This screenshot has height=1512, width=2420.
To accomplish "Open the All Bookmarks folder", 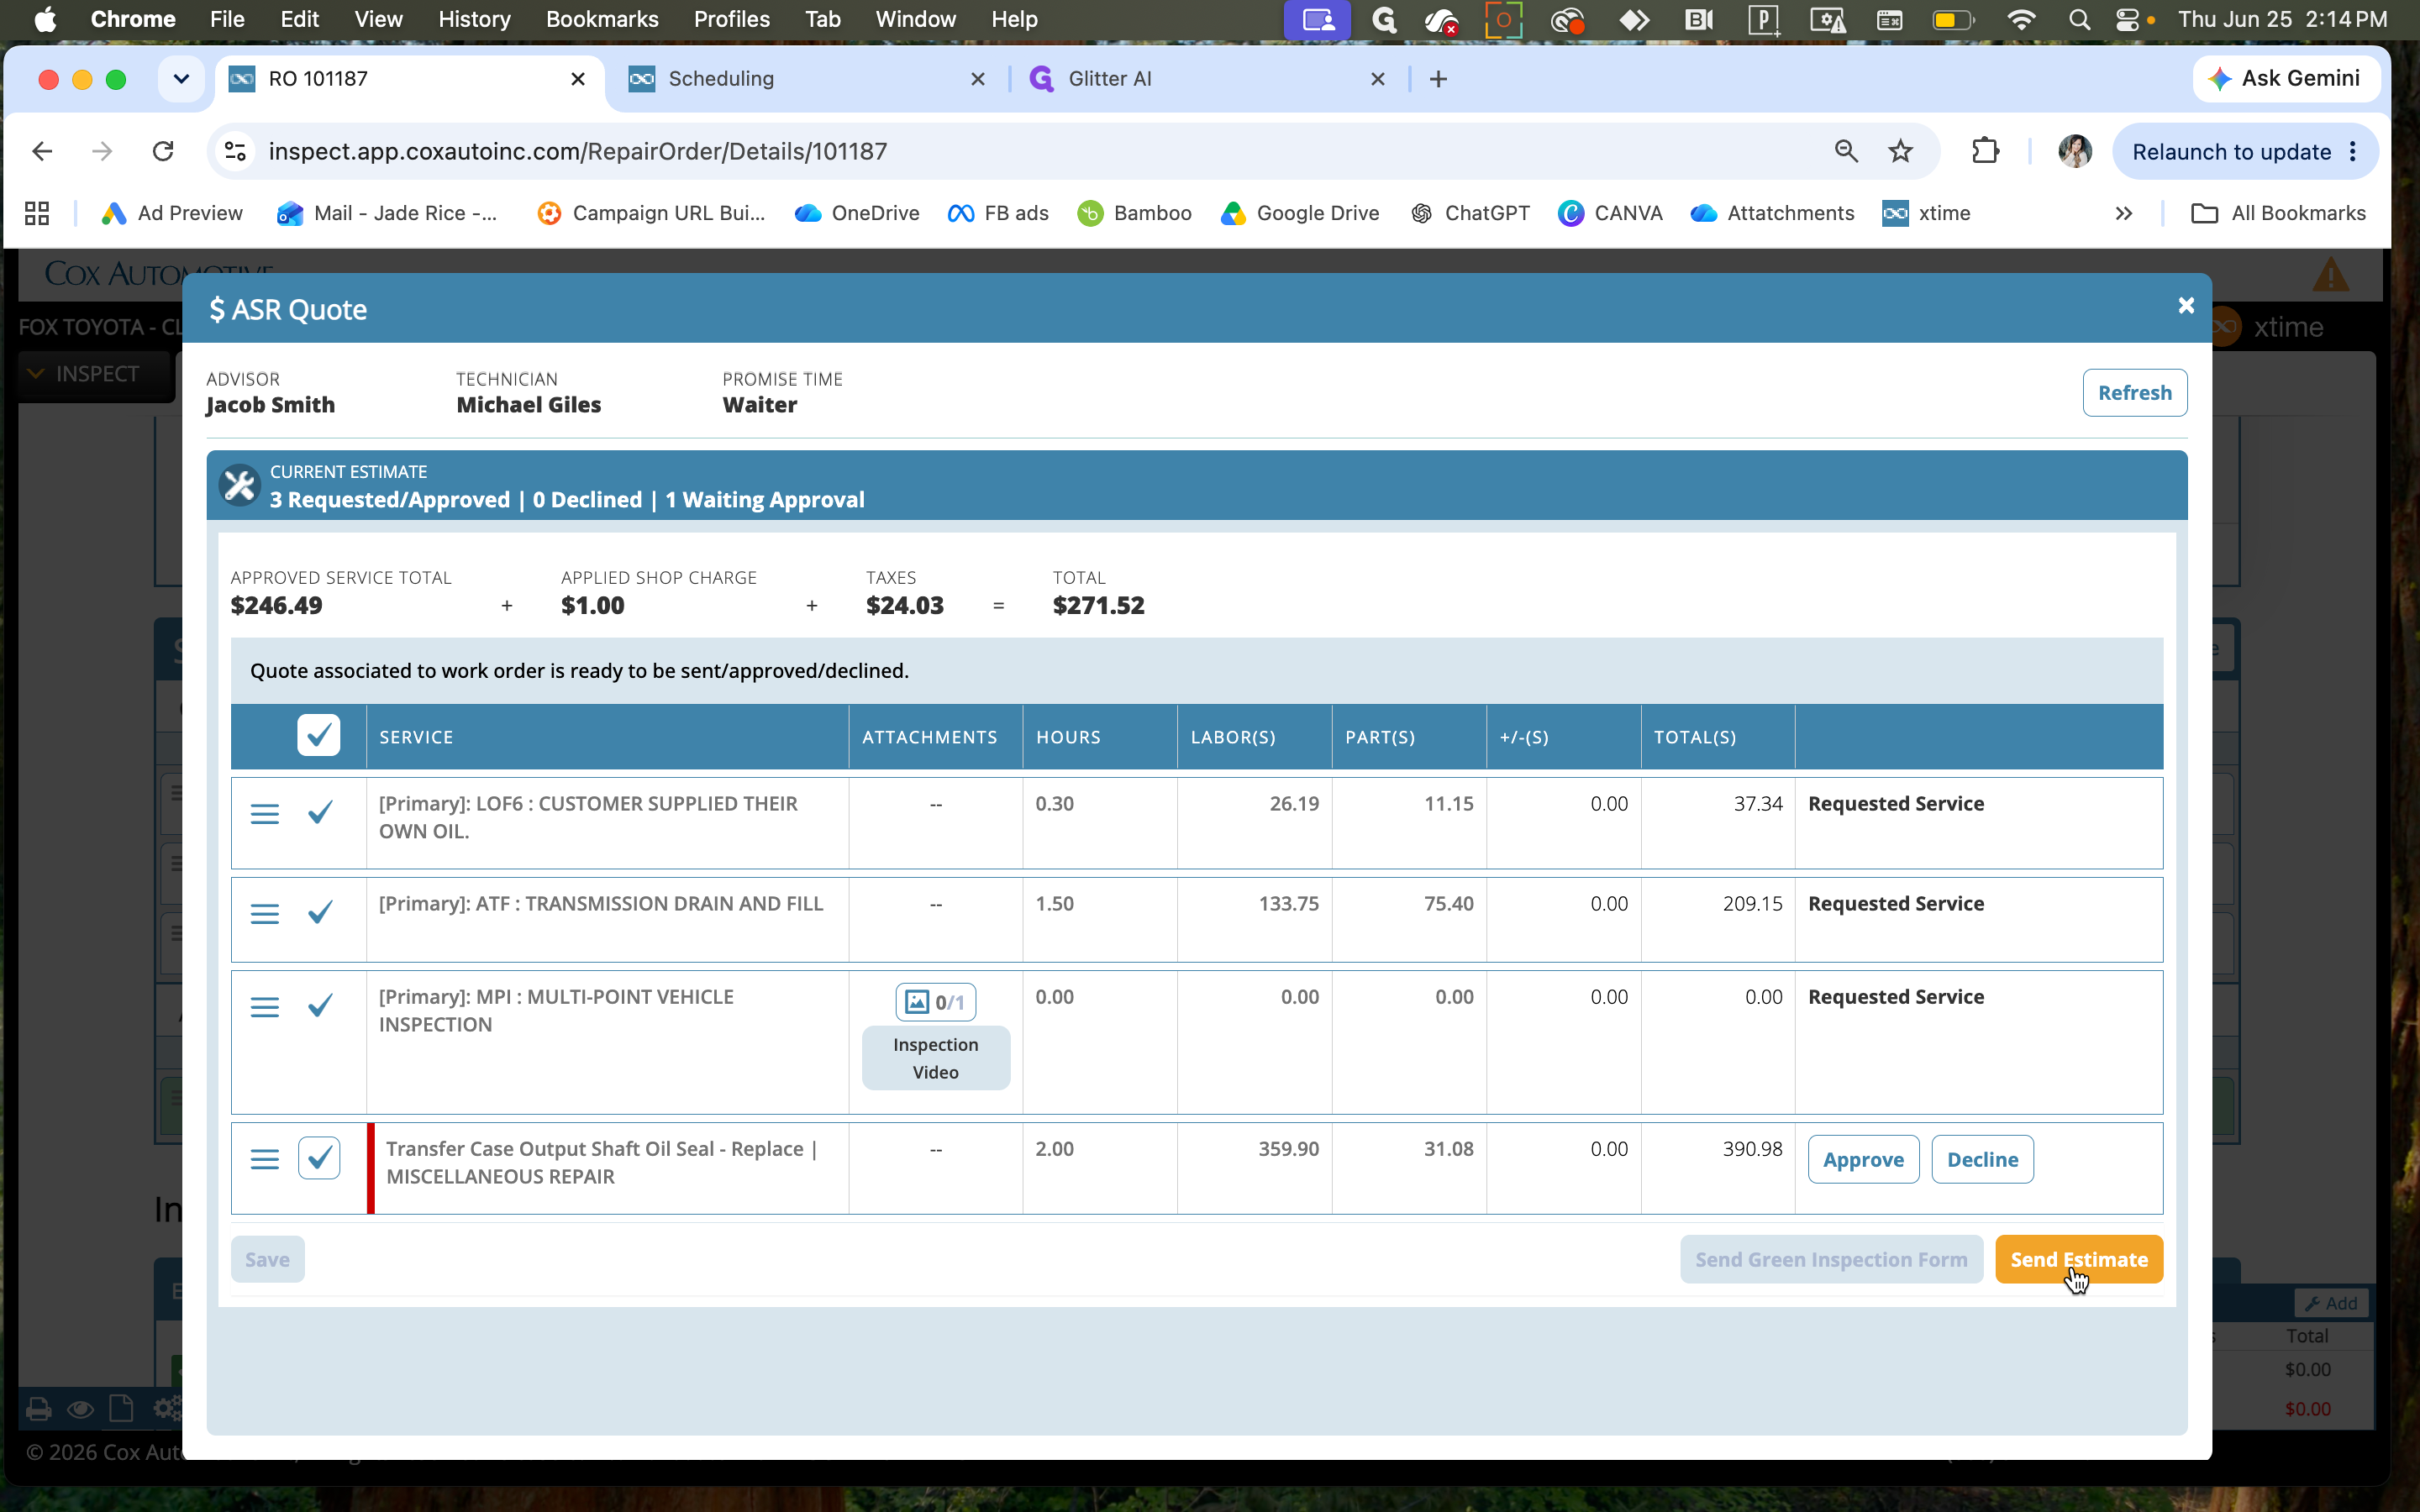I will pos(2278,213).
